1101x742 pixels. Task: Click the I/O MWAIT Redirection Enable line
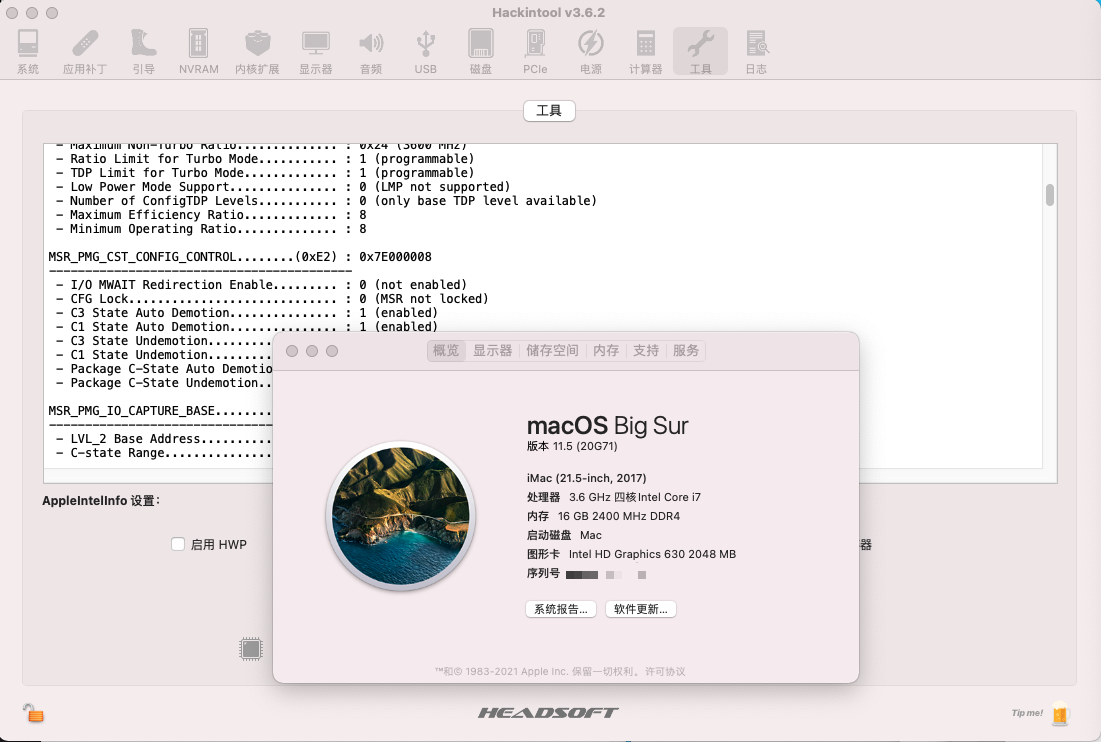pos(261,285)
